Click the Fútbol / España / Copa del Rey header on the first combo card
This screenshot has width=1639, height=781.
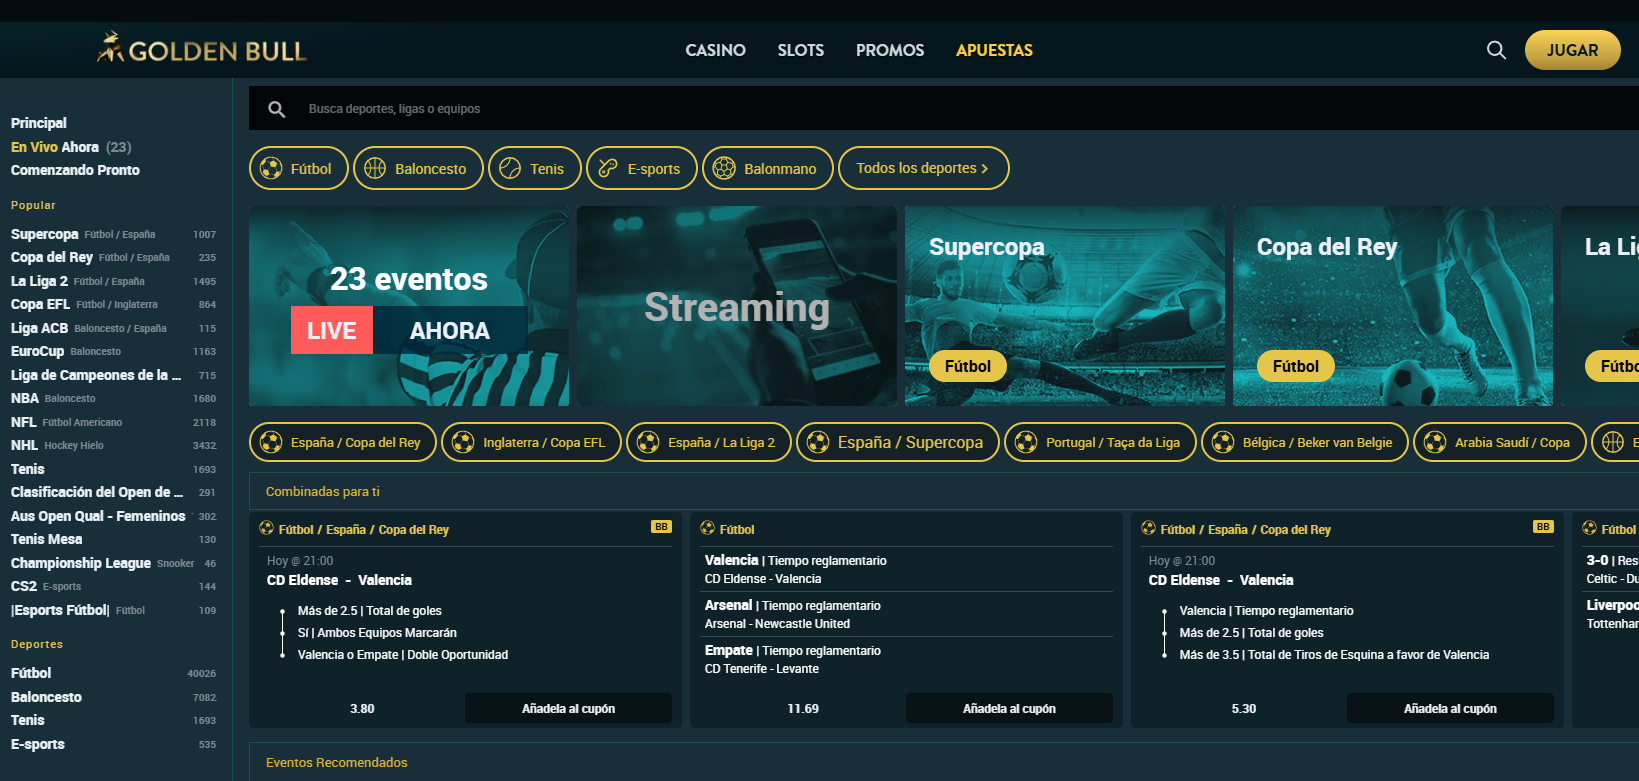click(364, 530)
